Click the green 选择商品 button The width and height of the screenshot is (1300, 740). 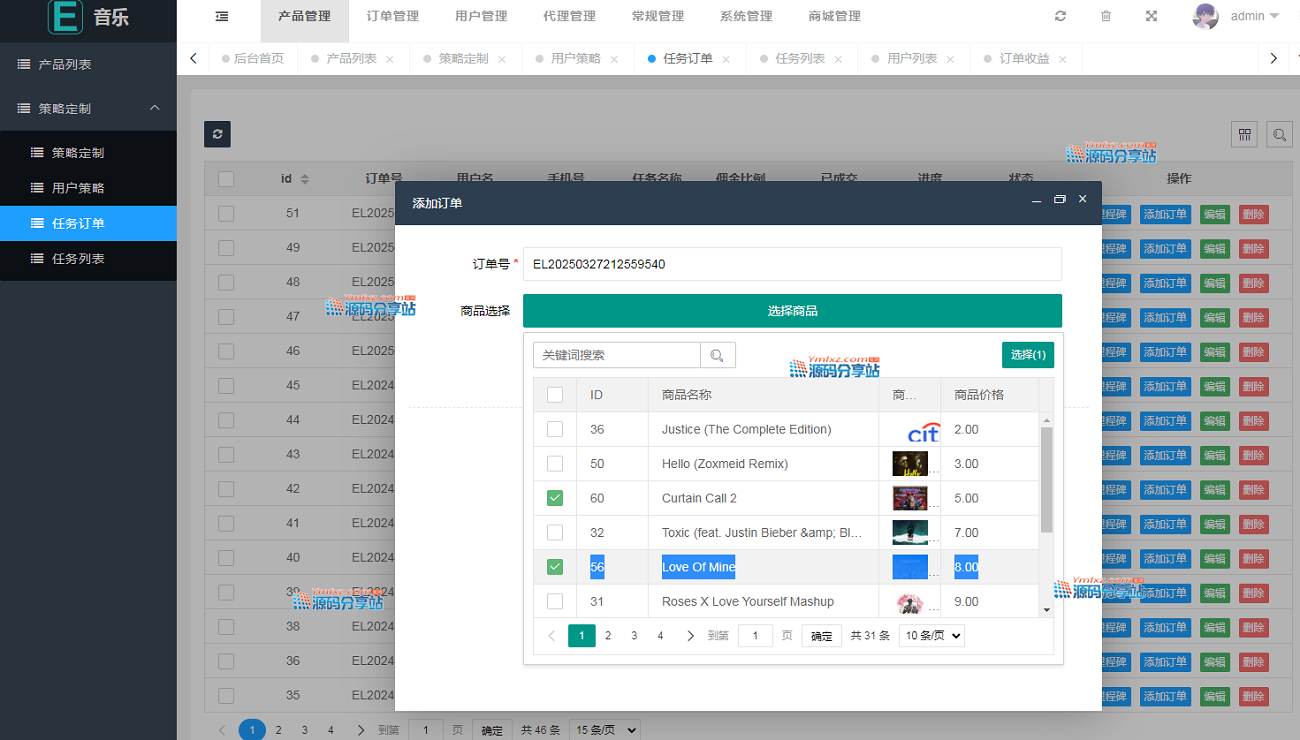tap(792, 311)
